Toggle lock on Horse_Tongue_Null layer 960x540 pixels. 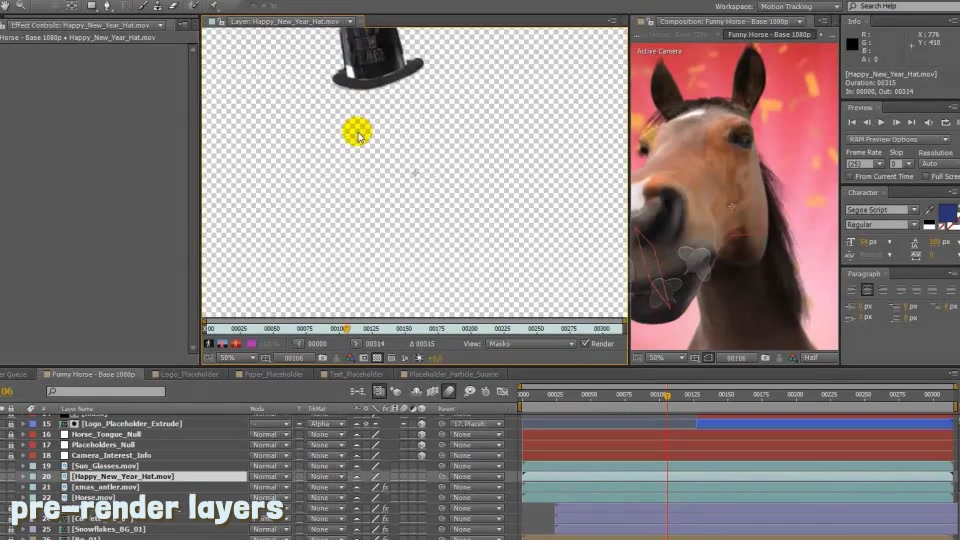coord(10,434)
